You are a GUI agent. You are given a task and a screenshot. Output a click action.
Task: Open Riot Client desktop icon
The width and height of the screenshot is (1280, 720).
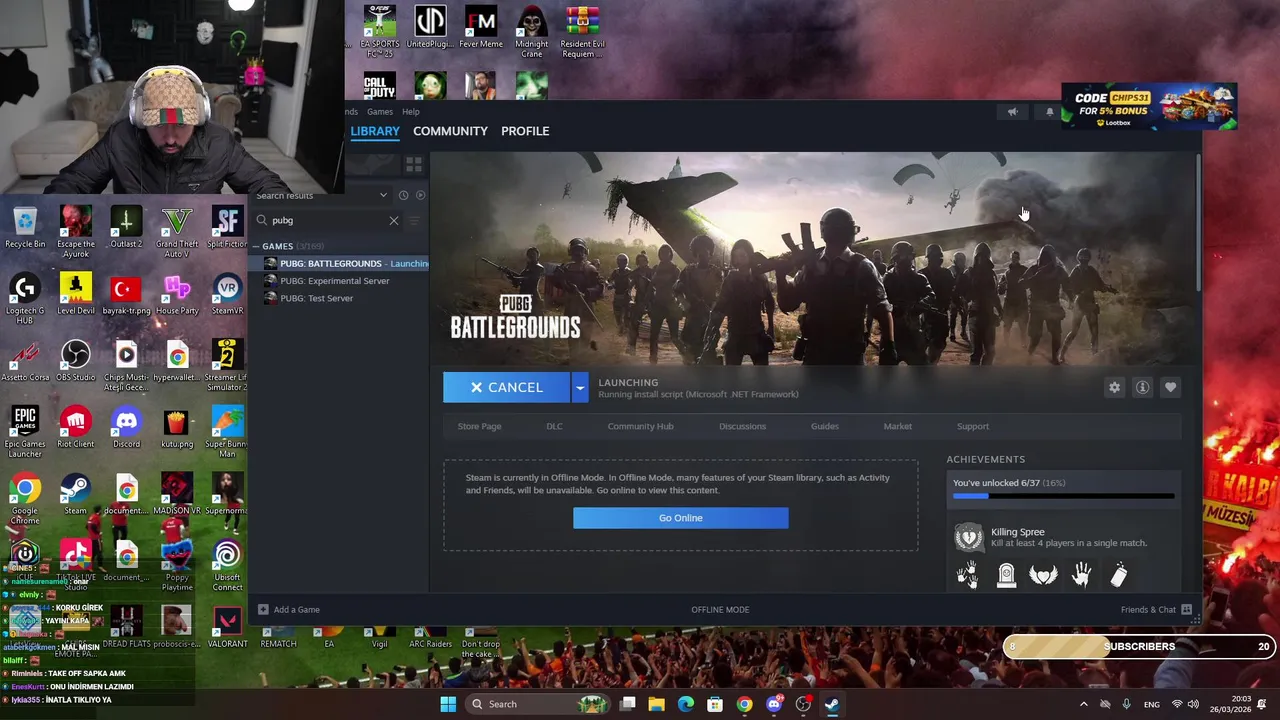tap(76, 427)
